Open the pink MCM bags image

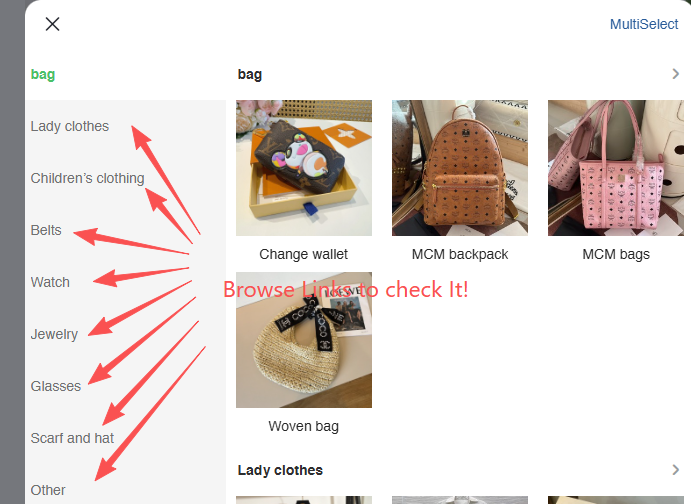pyautogui.click(x=616, y=168)
